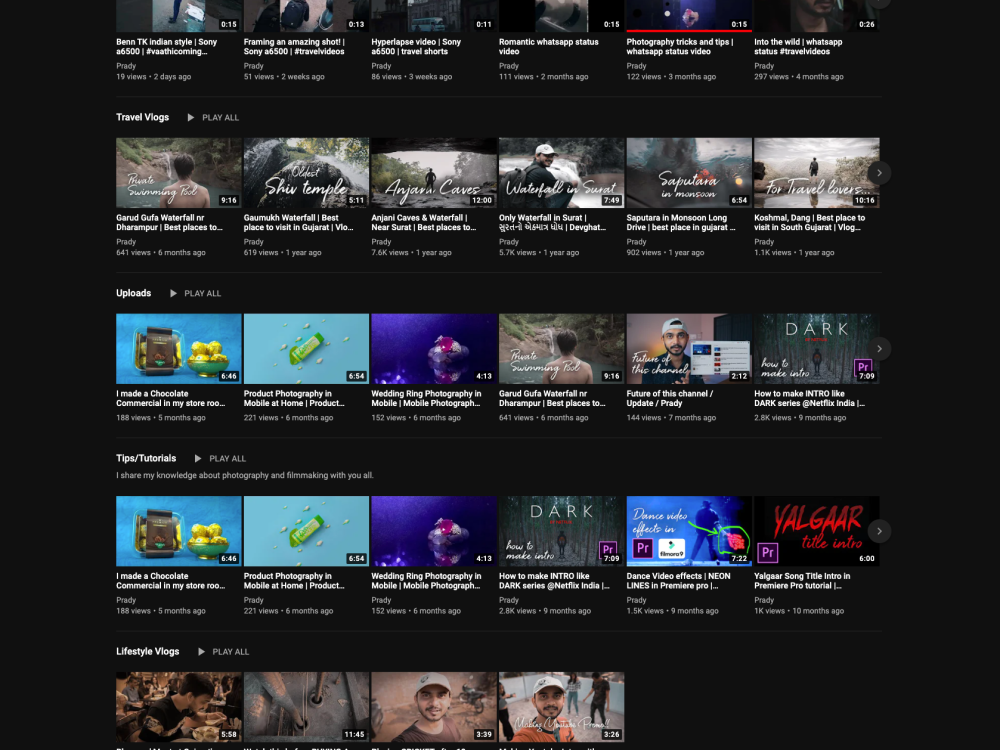Open title Future of this channel / Update
The image size is (1000, 750).
(670, 399)
